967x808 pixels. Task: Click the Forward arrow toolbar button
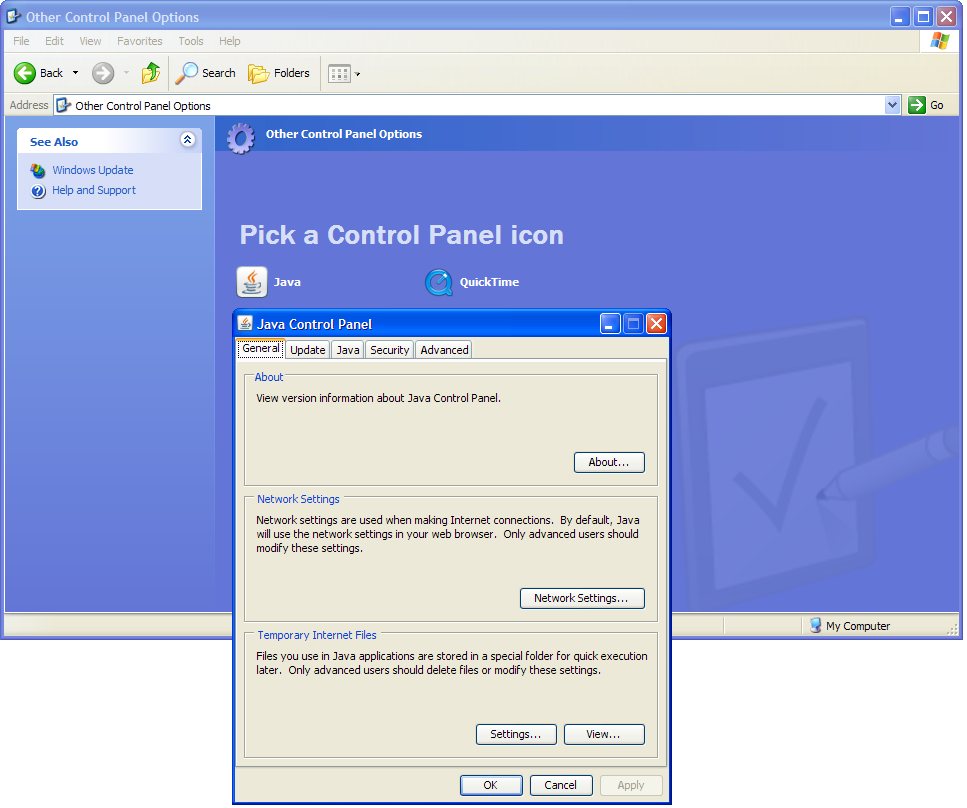click(103, 73)
